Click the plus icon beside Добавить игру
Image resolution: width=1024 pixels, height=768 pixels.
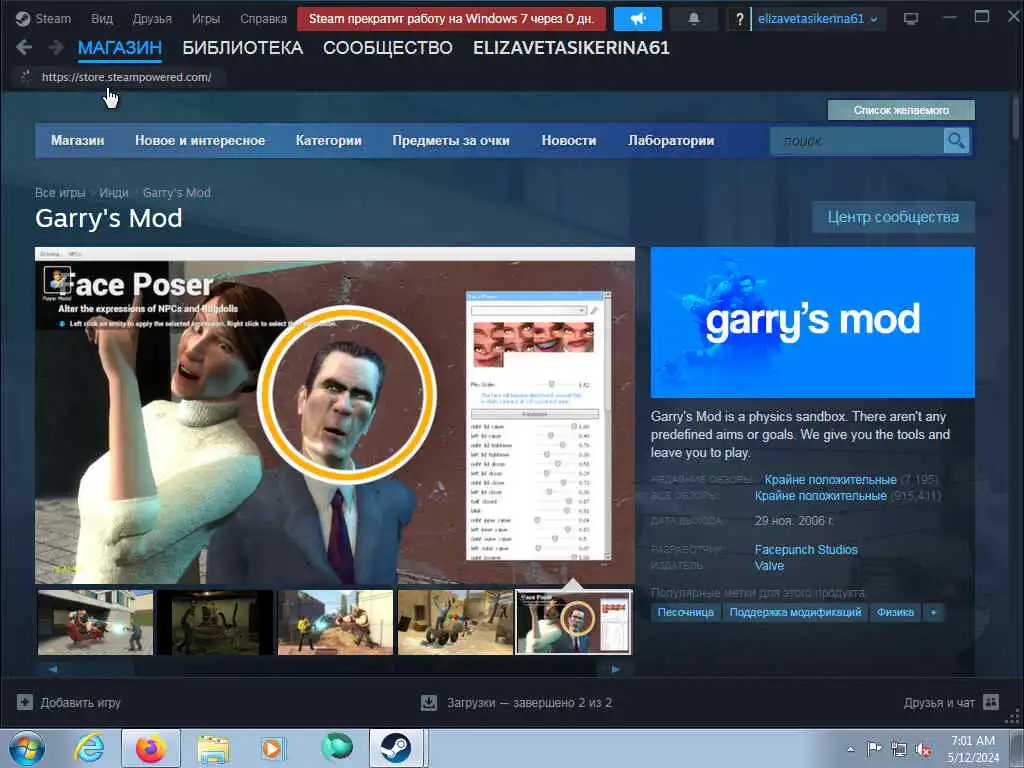tap(25, 702)
